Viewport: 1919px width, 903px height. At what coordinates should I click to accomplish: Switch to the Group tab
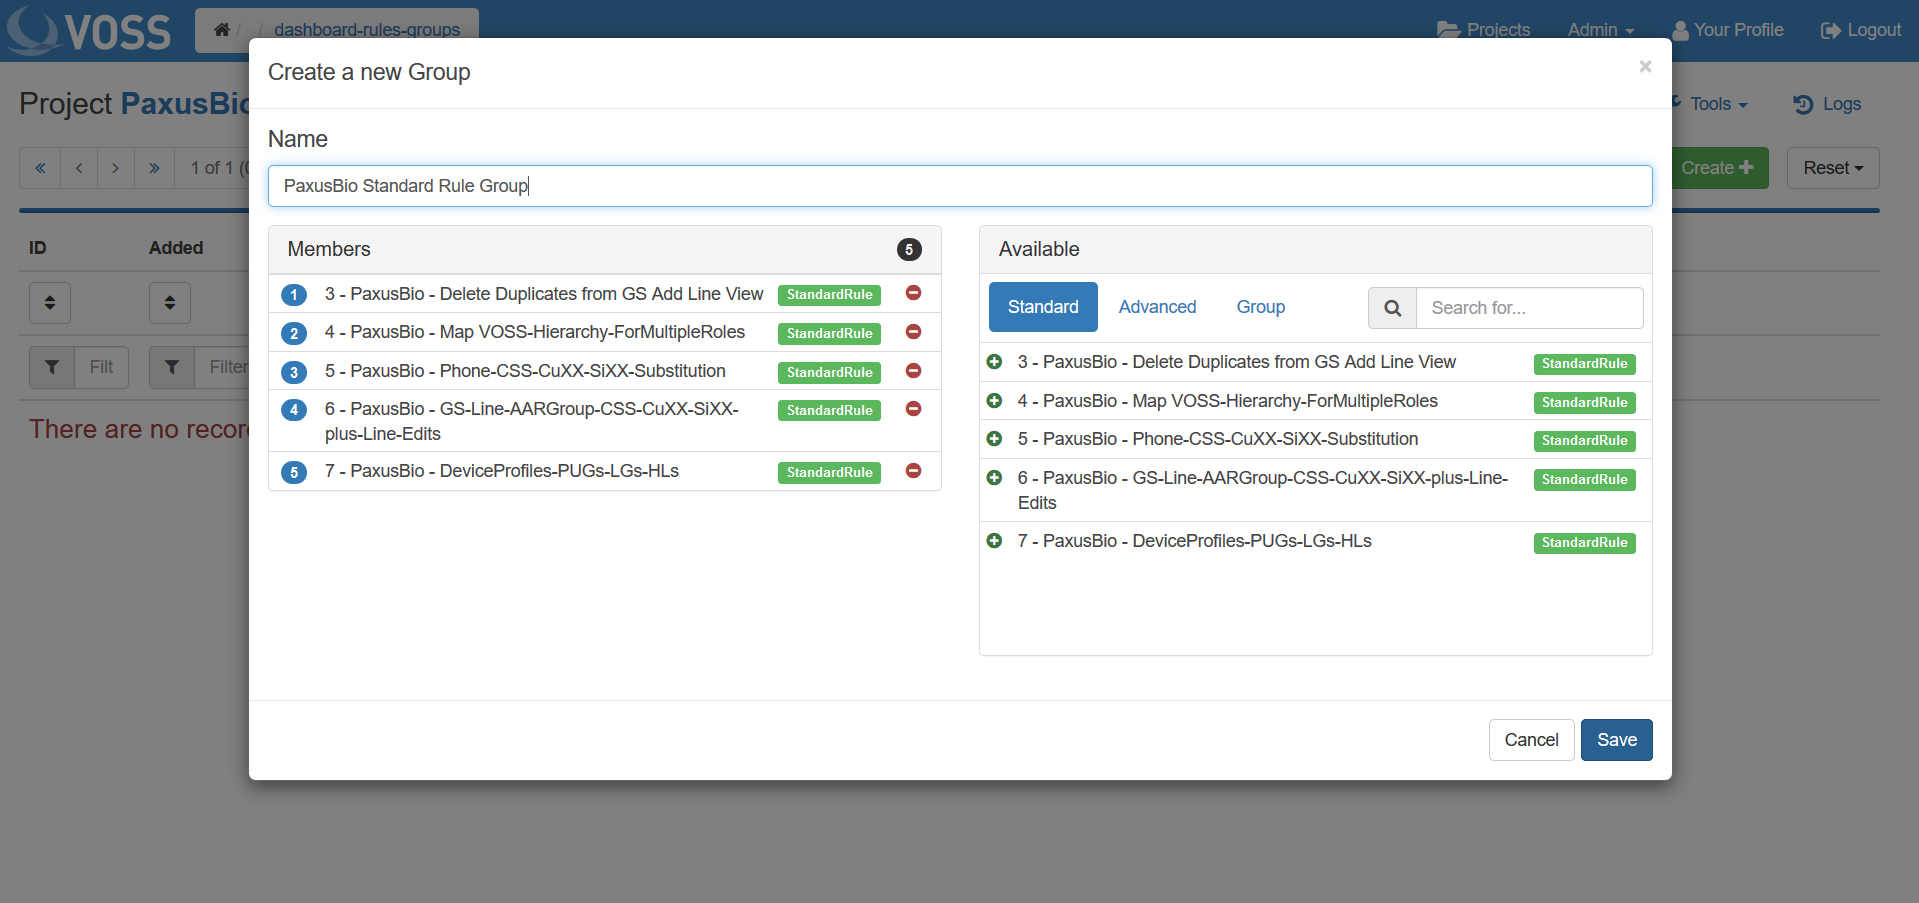click(1260, 307)
